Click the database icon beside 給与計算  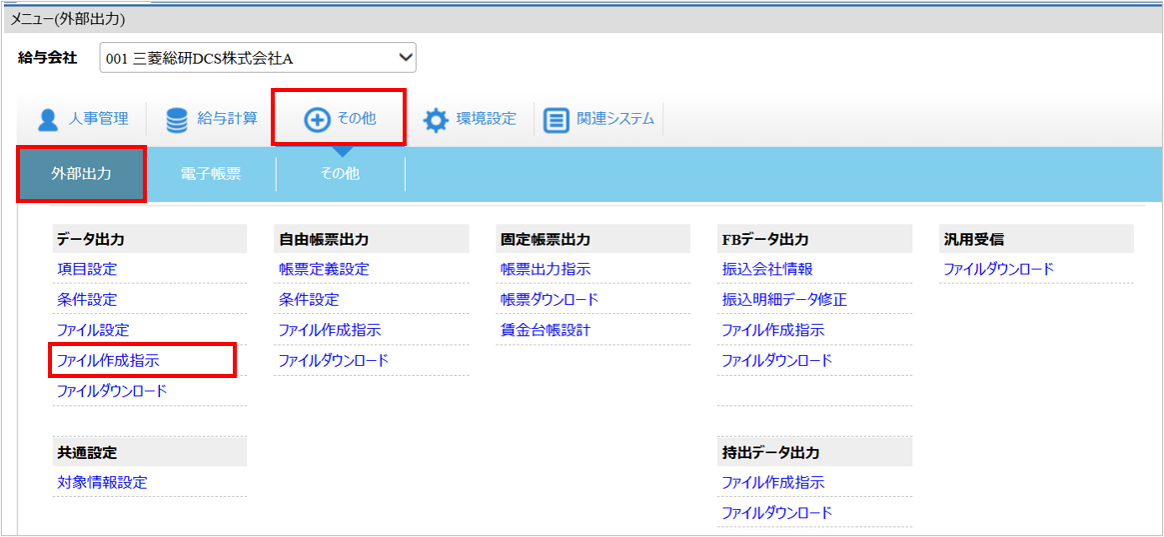click(x=177, y=120)
